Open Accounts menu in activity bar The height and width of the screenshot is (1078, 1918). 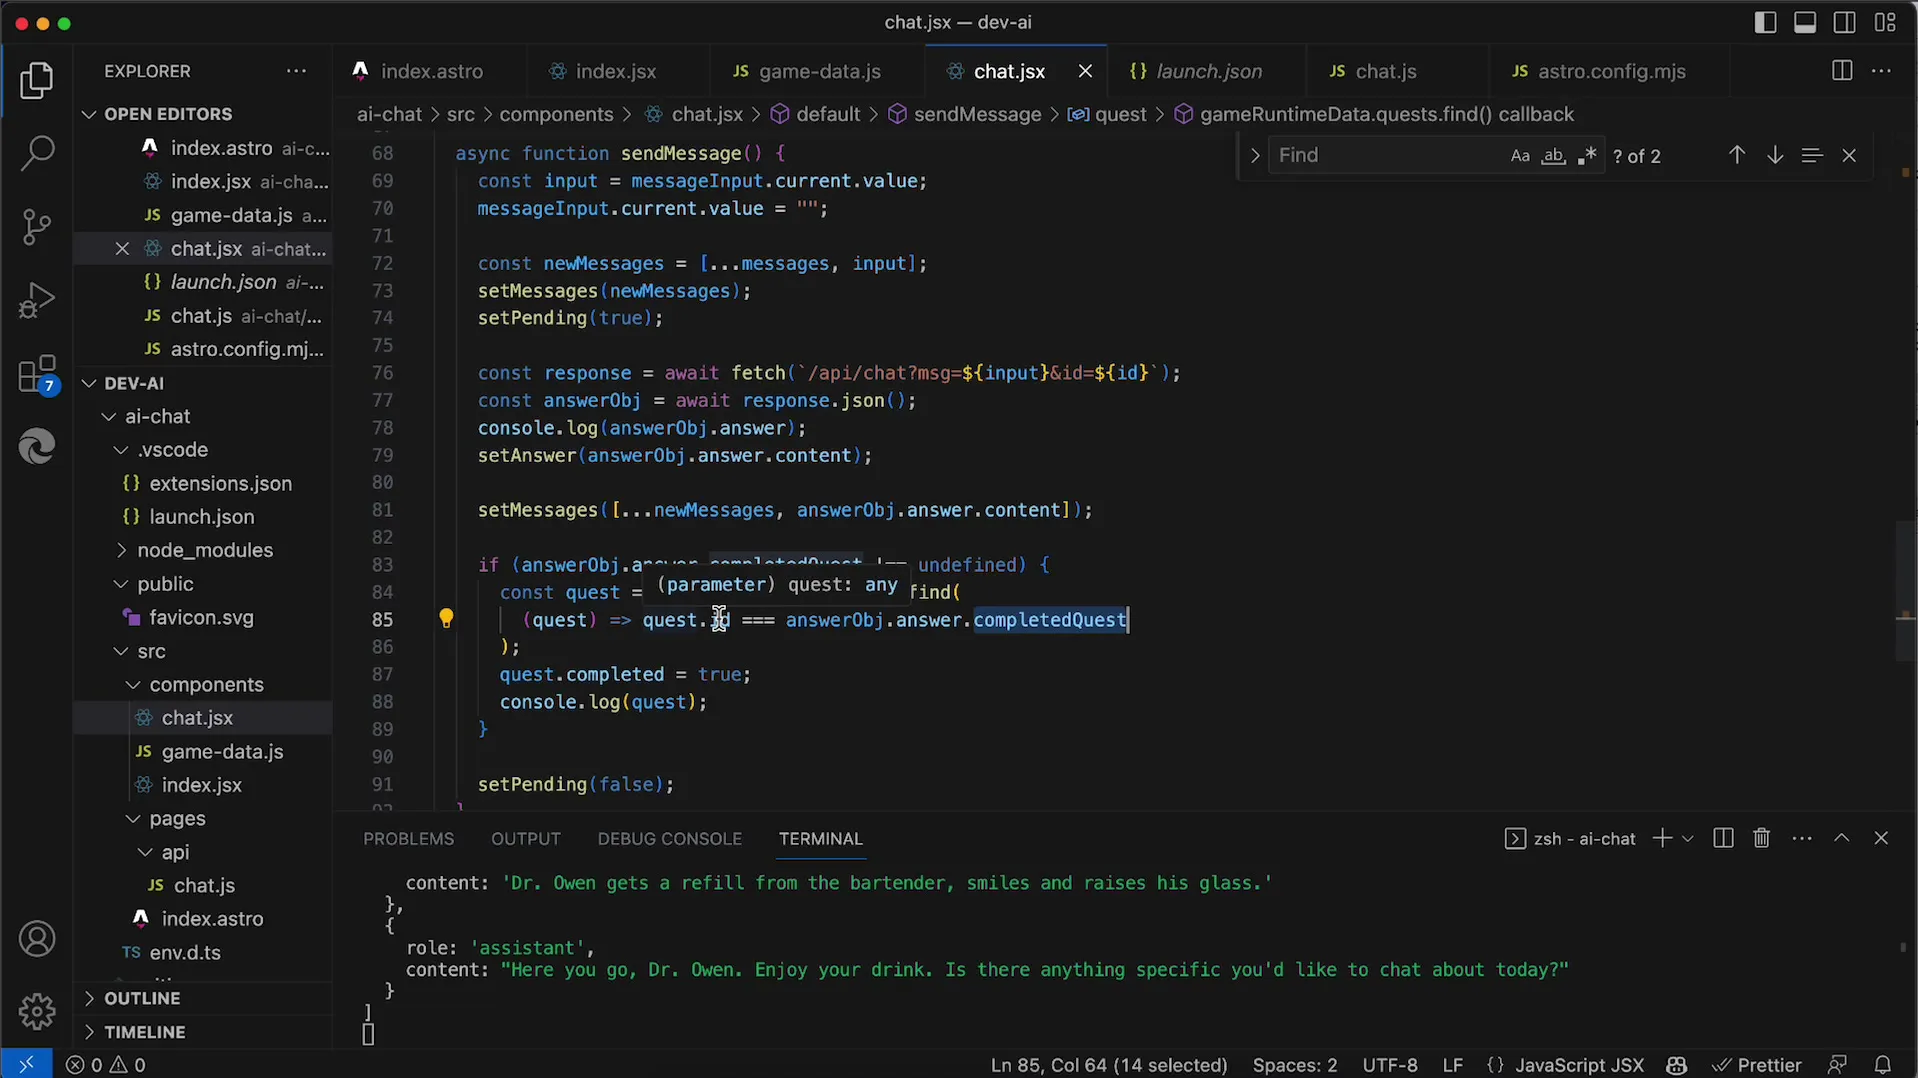[37, 939]
